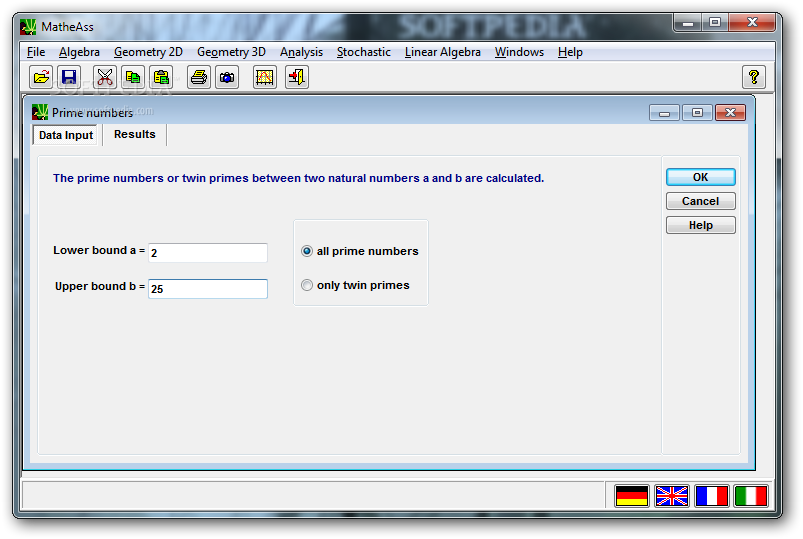Click the Lower bound a input field

pyautogui.click(x=208, y=253)
